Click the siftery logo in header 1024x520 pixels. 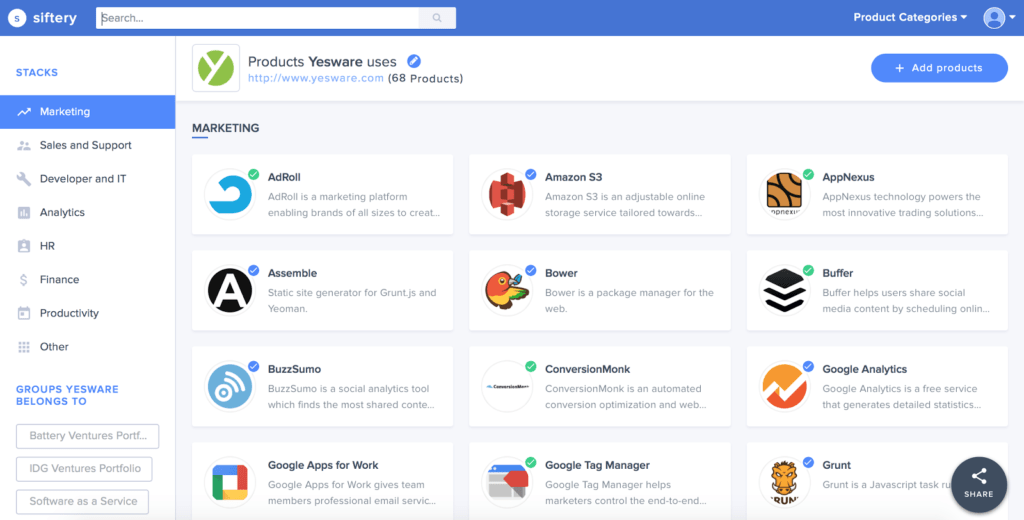tap(43, 18)
